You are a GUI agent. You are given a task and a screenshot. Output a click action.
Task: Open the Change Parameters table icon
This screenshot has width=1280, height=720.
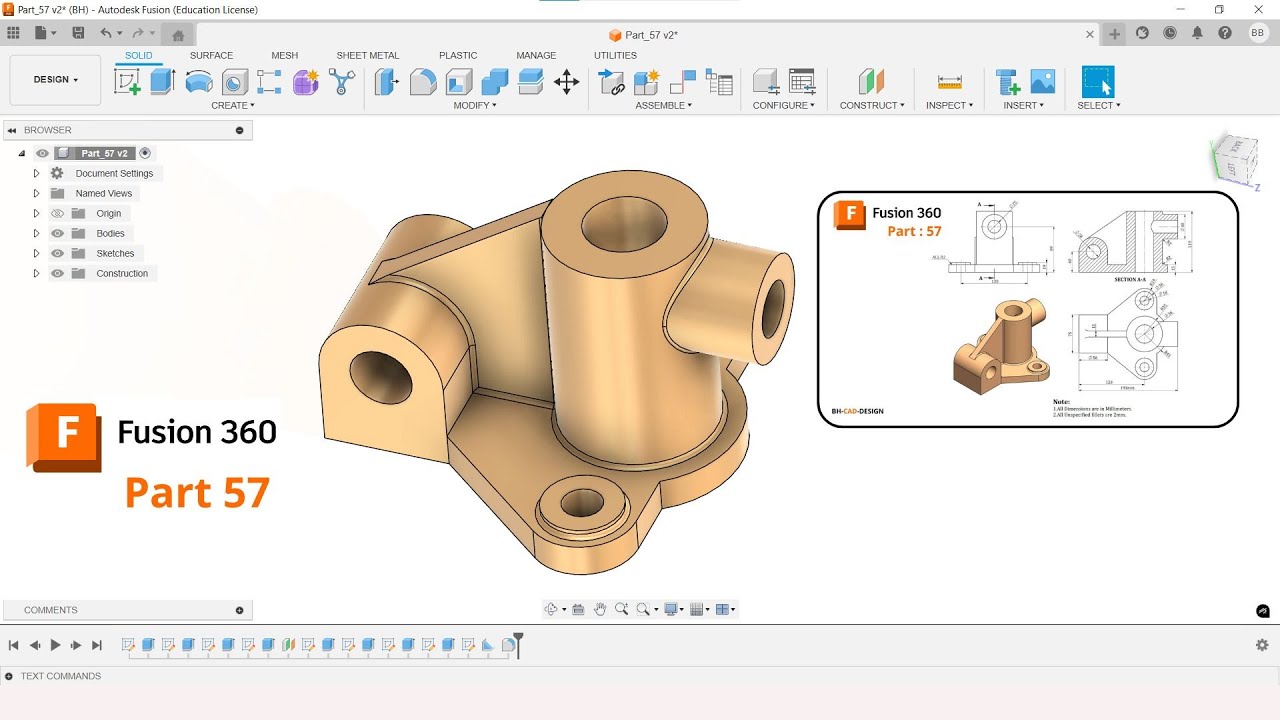[x=802, y=82]
